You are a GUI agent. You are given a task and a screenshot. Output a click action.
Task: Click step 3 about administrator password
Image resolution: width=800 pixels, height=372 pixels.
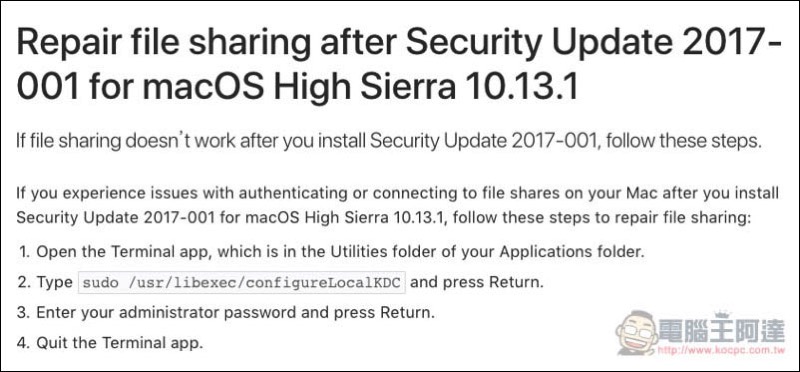tap(225, 313)
